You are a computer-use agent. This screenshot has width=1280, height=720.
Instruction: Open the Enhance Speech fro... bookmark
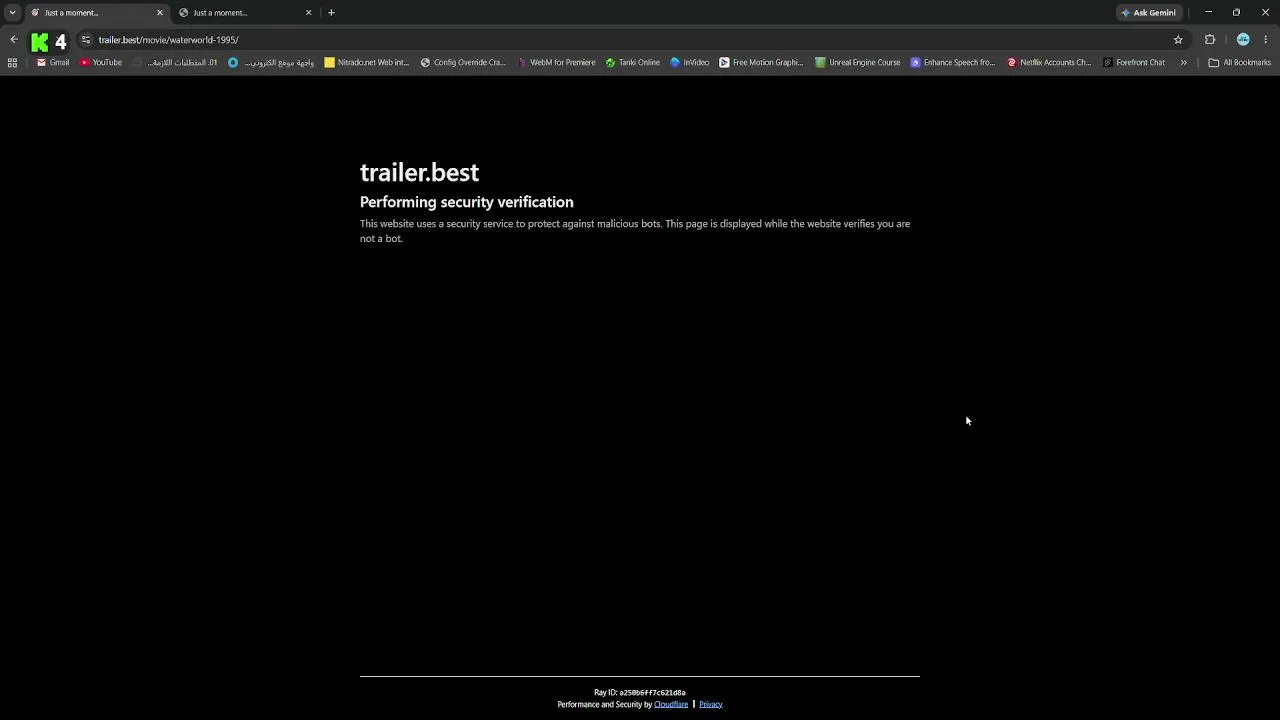(x=953, y=62)
